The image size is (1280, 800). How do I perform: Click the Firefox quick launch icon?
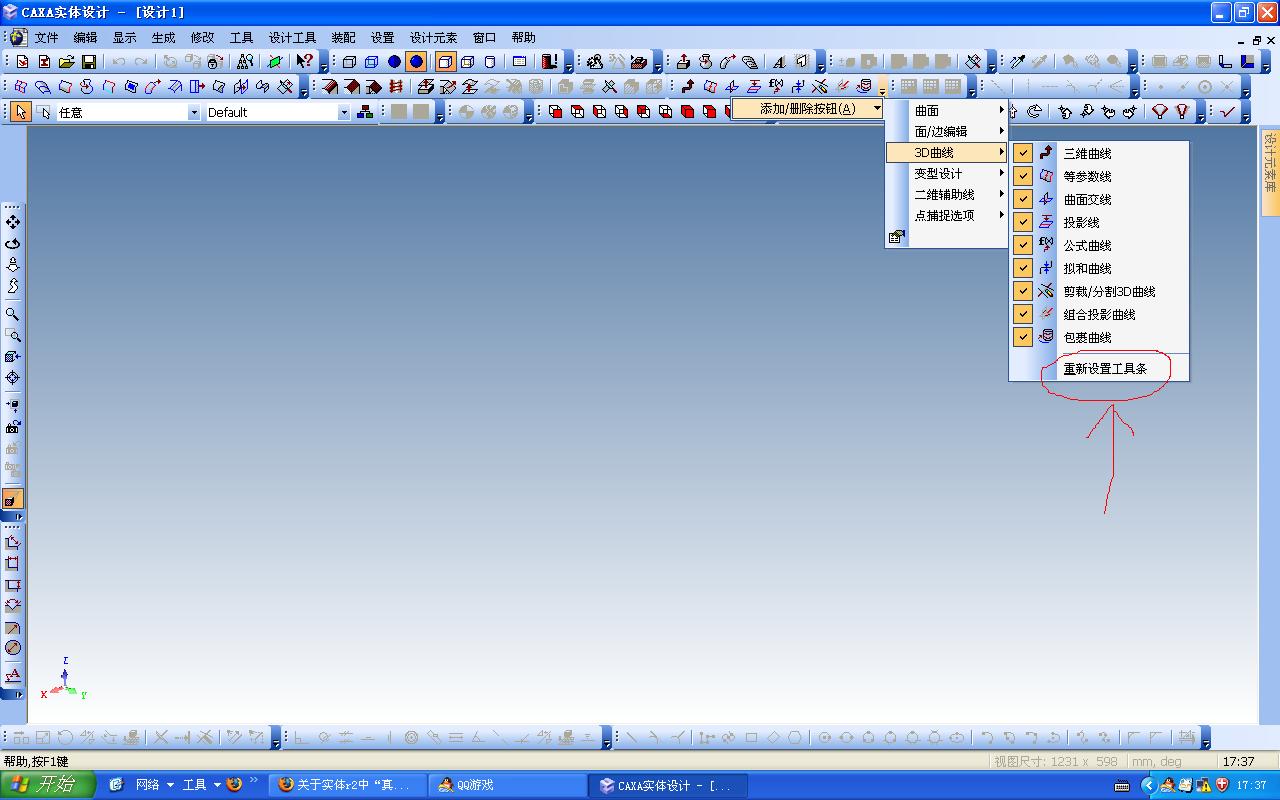tap(234, 784)
